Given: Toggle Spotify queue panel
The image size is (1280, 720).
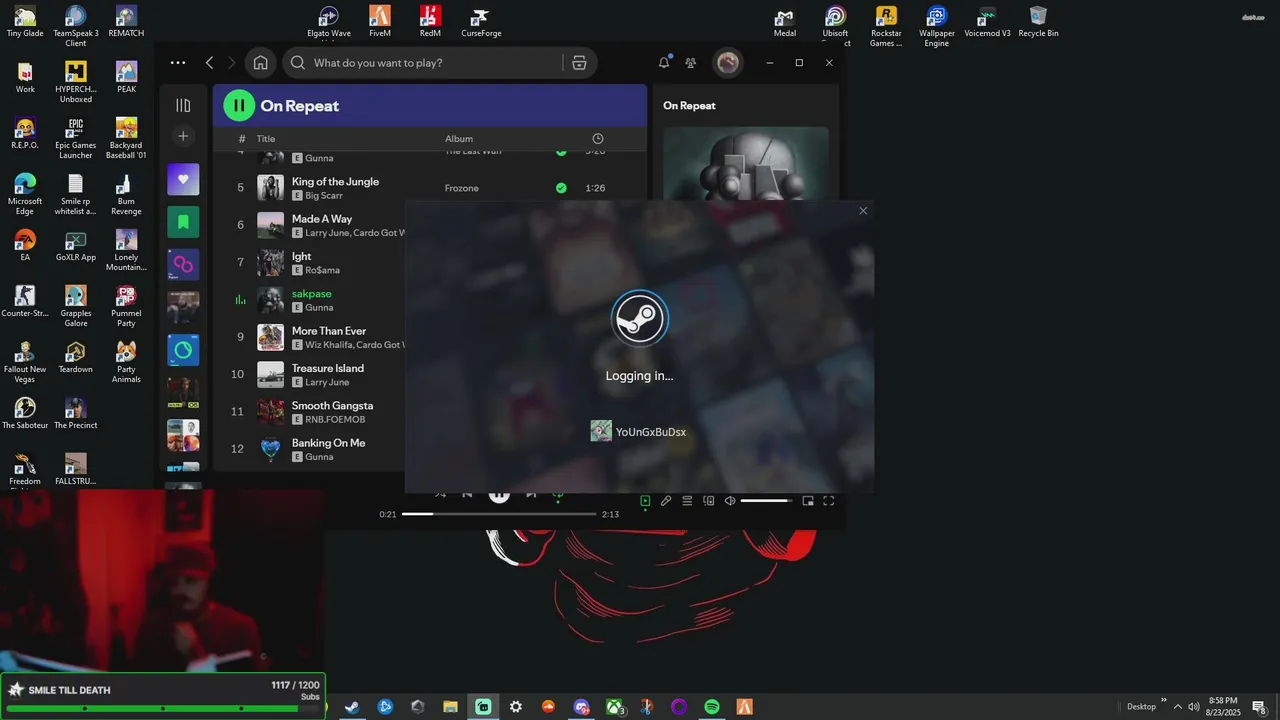Looking at the screenshot, I should (x=687, y=501).
